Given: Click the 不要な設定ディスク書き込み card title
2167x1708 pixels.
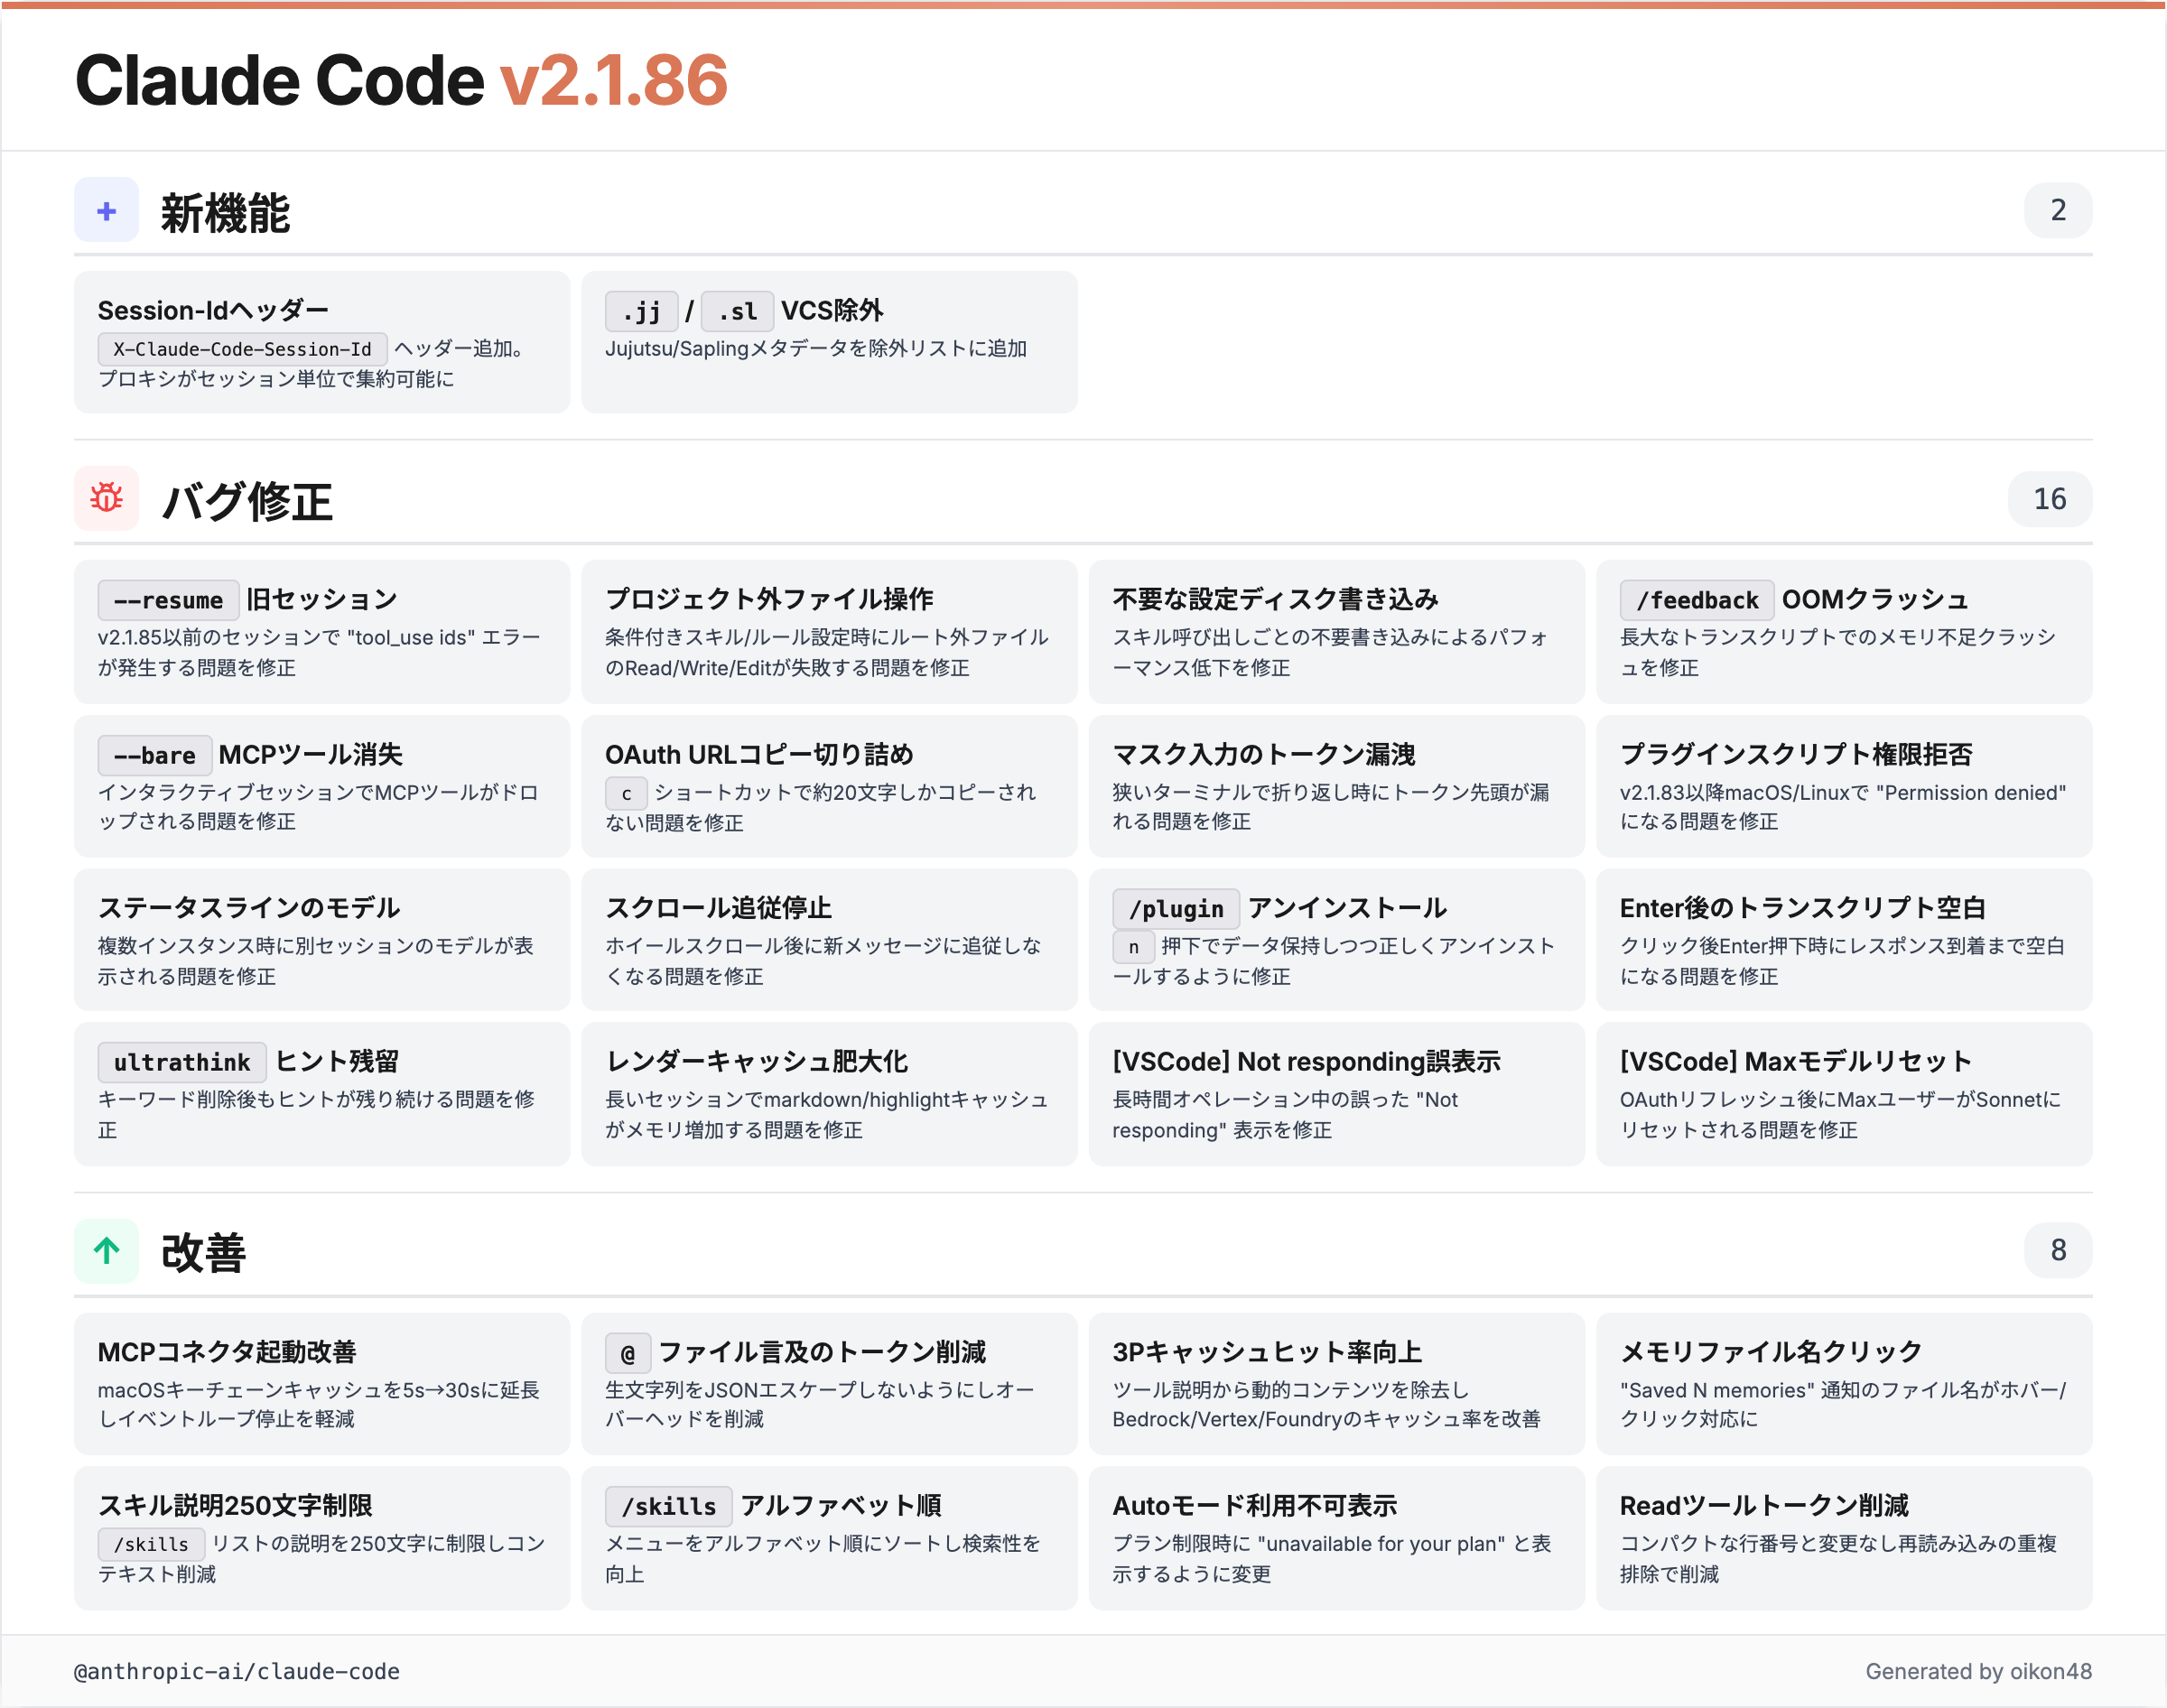Looking at the screenshot, I should tap(1275, 599).
